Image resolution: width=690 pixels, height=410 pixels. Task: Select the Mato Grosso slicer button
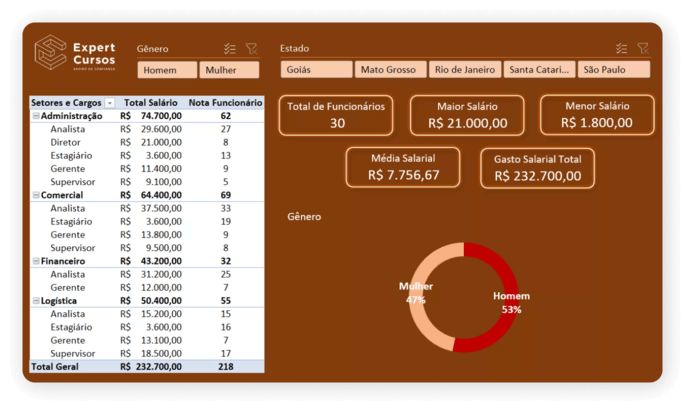coord(390,70)
